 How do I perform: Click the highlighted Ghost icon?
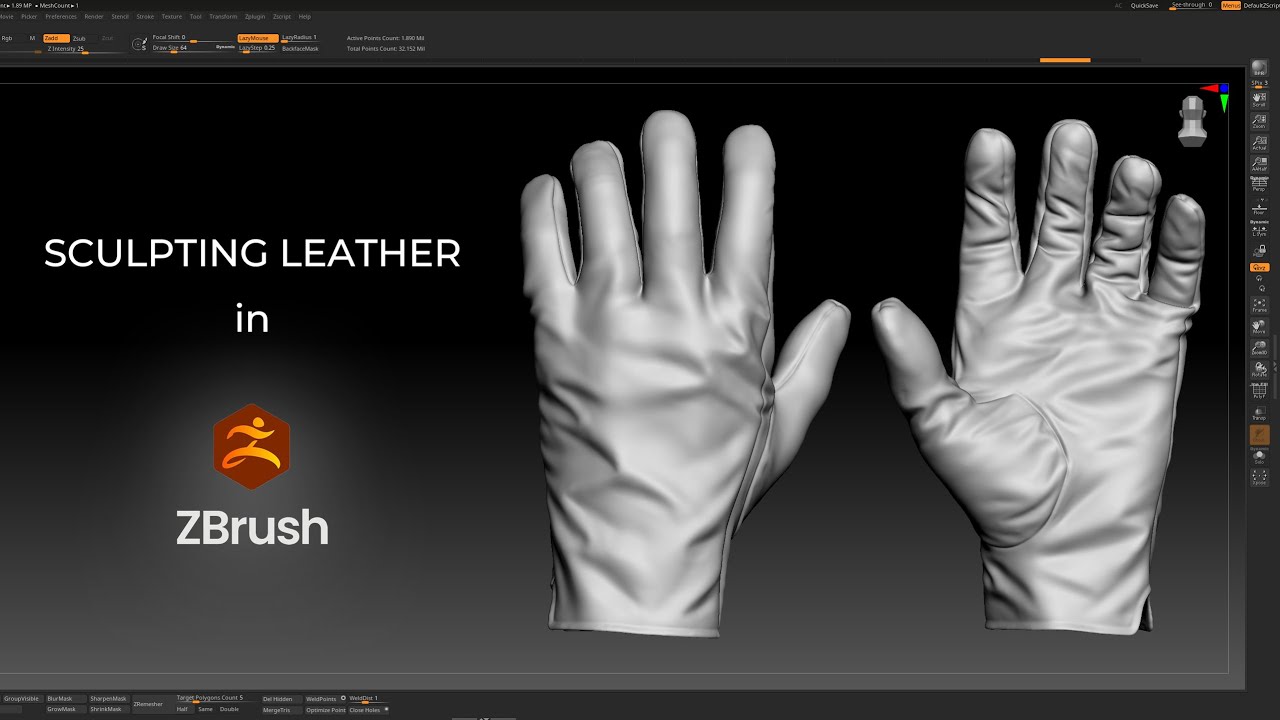[1259, 435]
